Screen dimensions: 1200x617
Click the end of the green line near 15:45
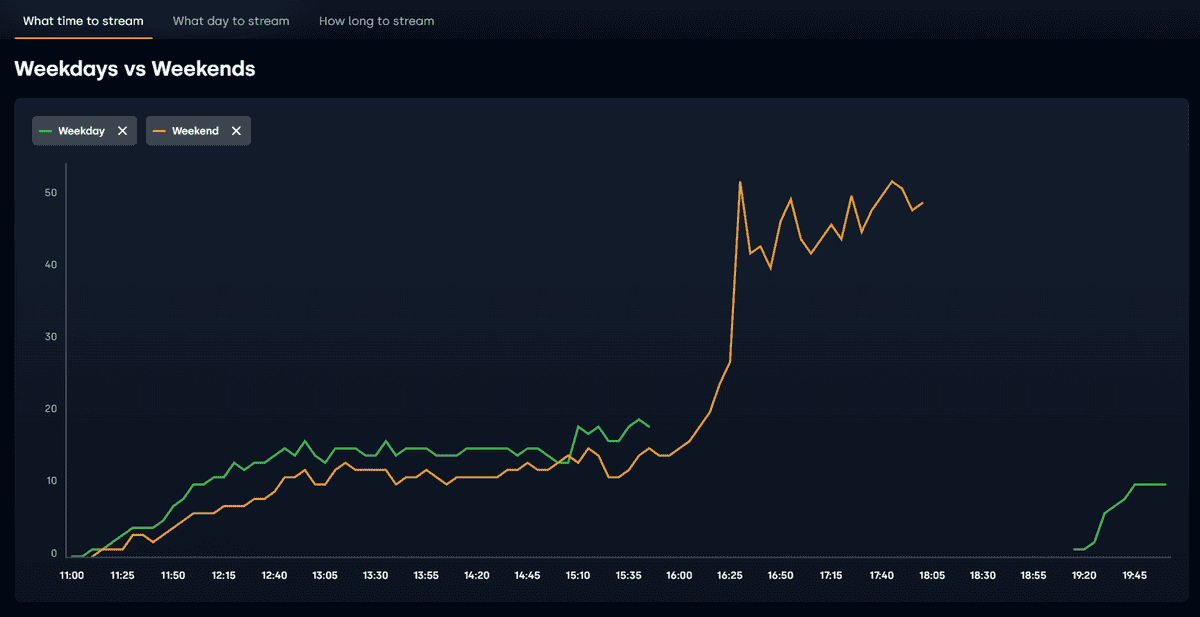[x=649, y=426]
